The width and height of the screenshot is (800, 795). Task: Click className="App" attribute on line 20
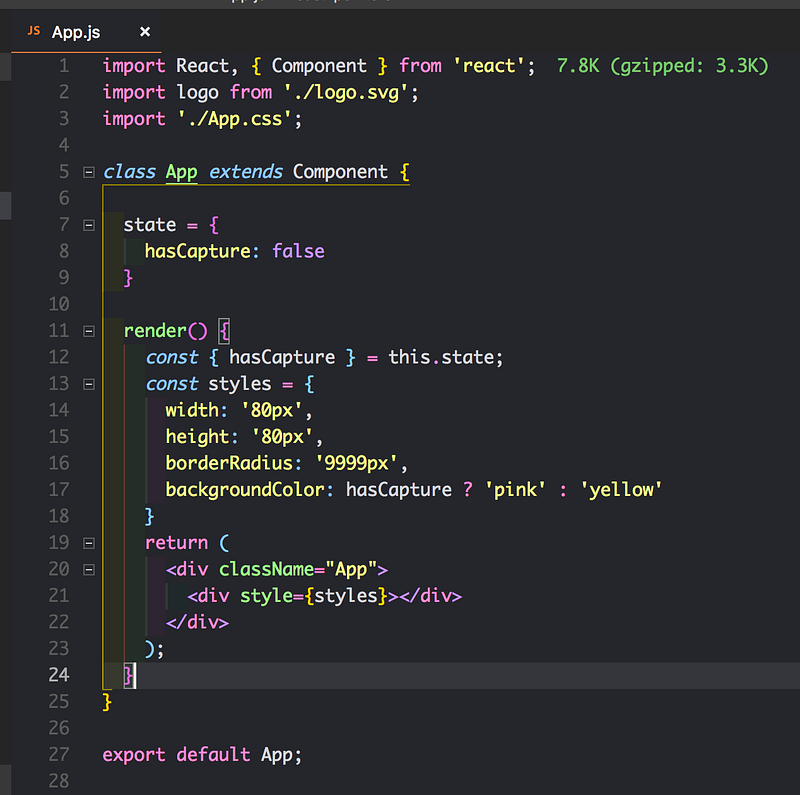pyautogui.click(x=298, y=569)
